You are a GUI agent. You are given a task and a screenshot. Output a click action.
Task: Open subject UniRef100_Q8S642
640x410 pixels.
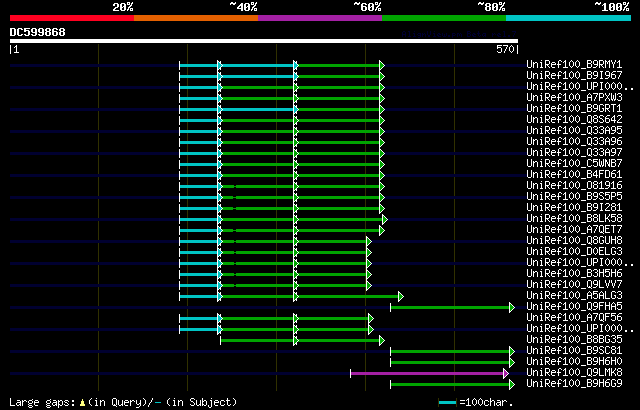pyautogui.click(x=574, y=120)
